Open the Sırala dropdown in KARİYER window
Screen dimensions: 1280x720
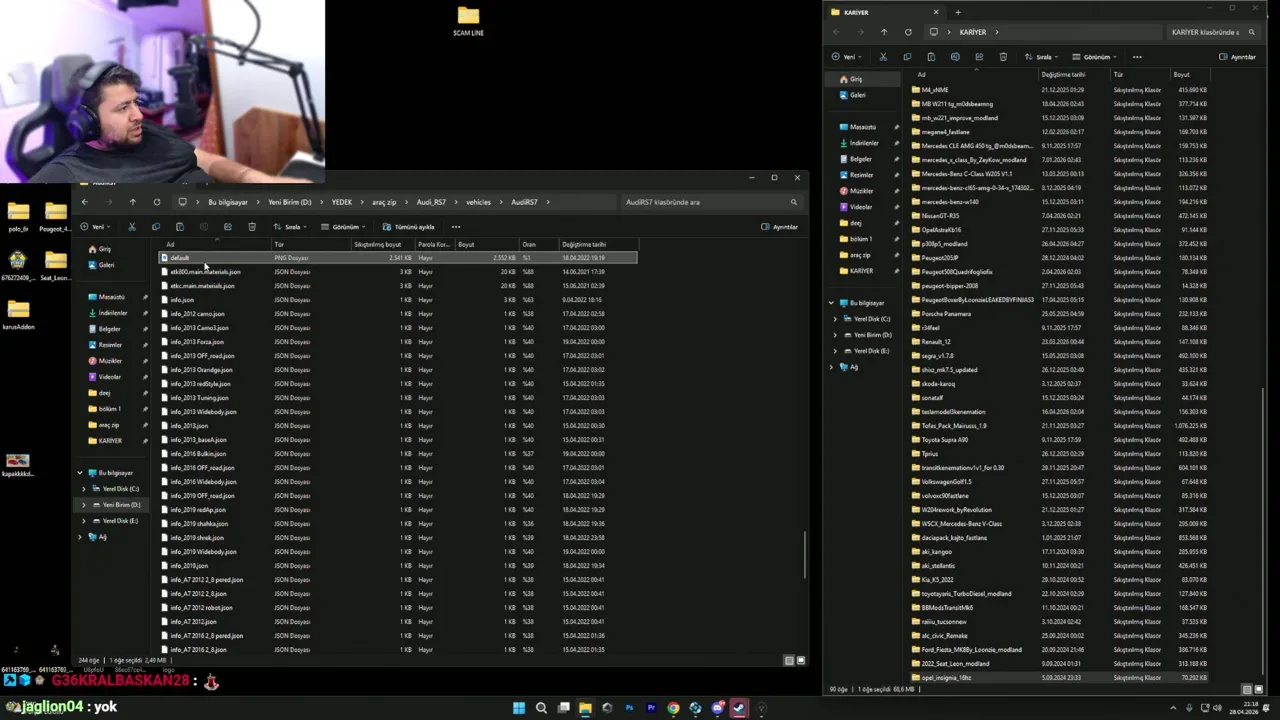coord(1042,57)
